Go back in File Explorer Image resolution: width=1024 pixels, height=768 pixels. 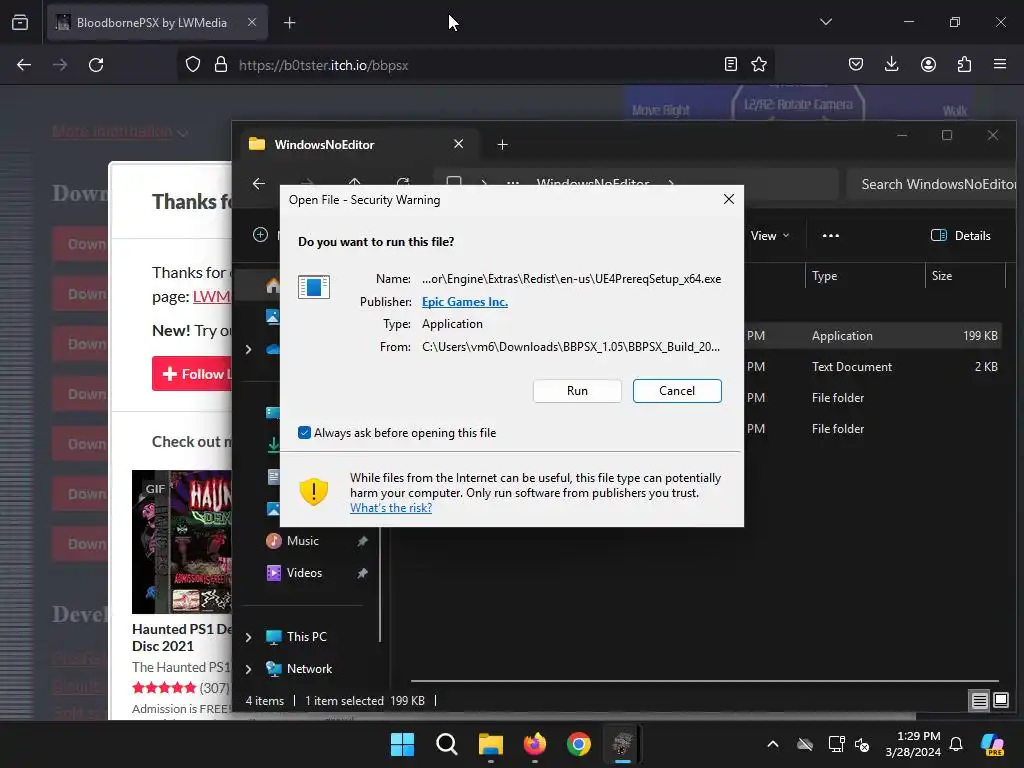click(x=259, y=184)
